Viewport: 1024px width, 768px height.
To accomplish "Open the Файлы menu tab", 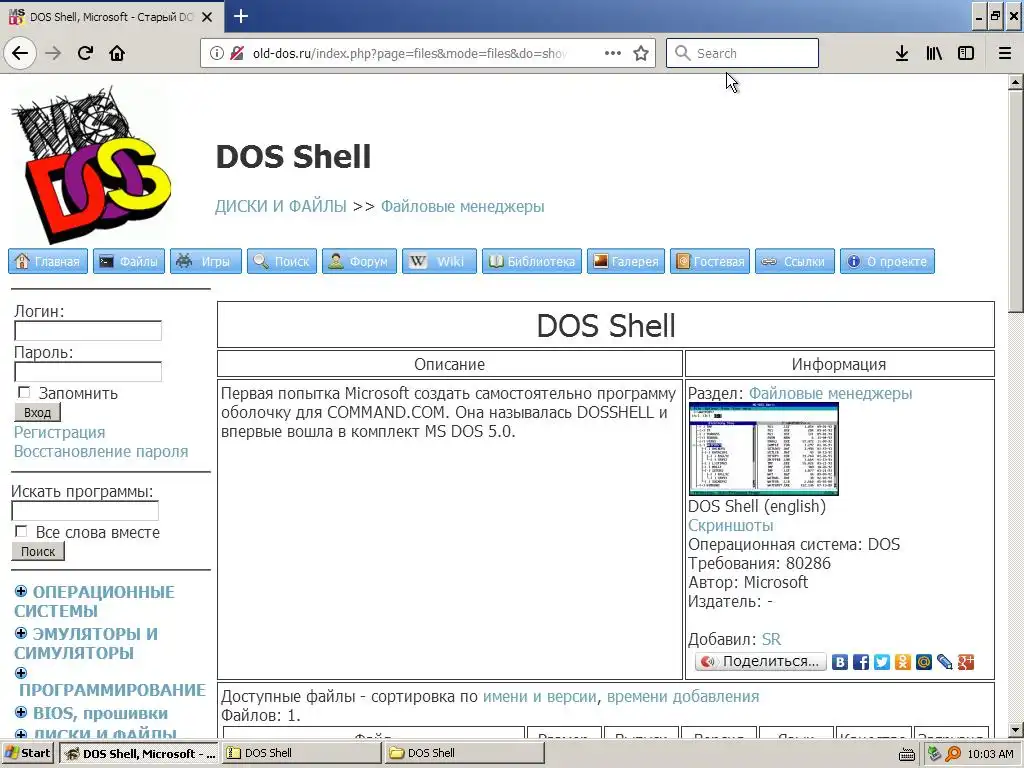I will tap(129, 261).
